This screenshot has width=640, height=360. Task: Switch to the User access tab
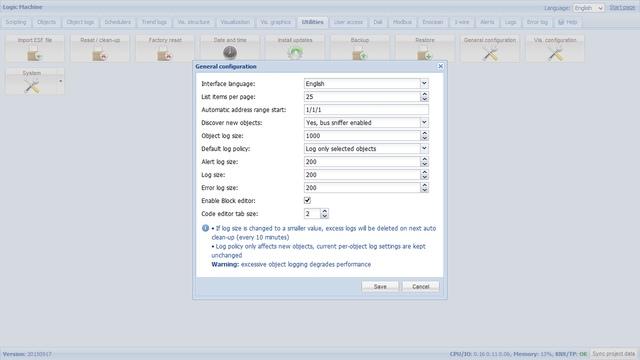pos(348,22)
